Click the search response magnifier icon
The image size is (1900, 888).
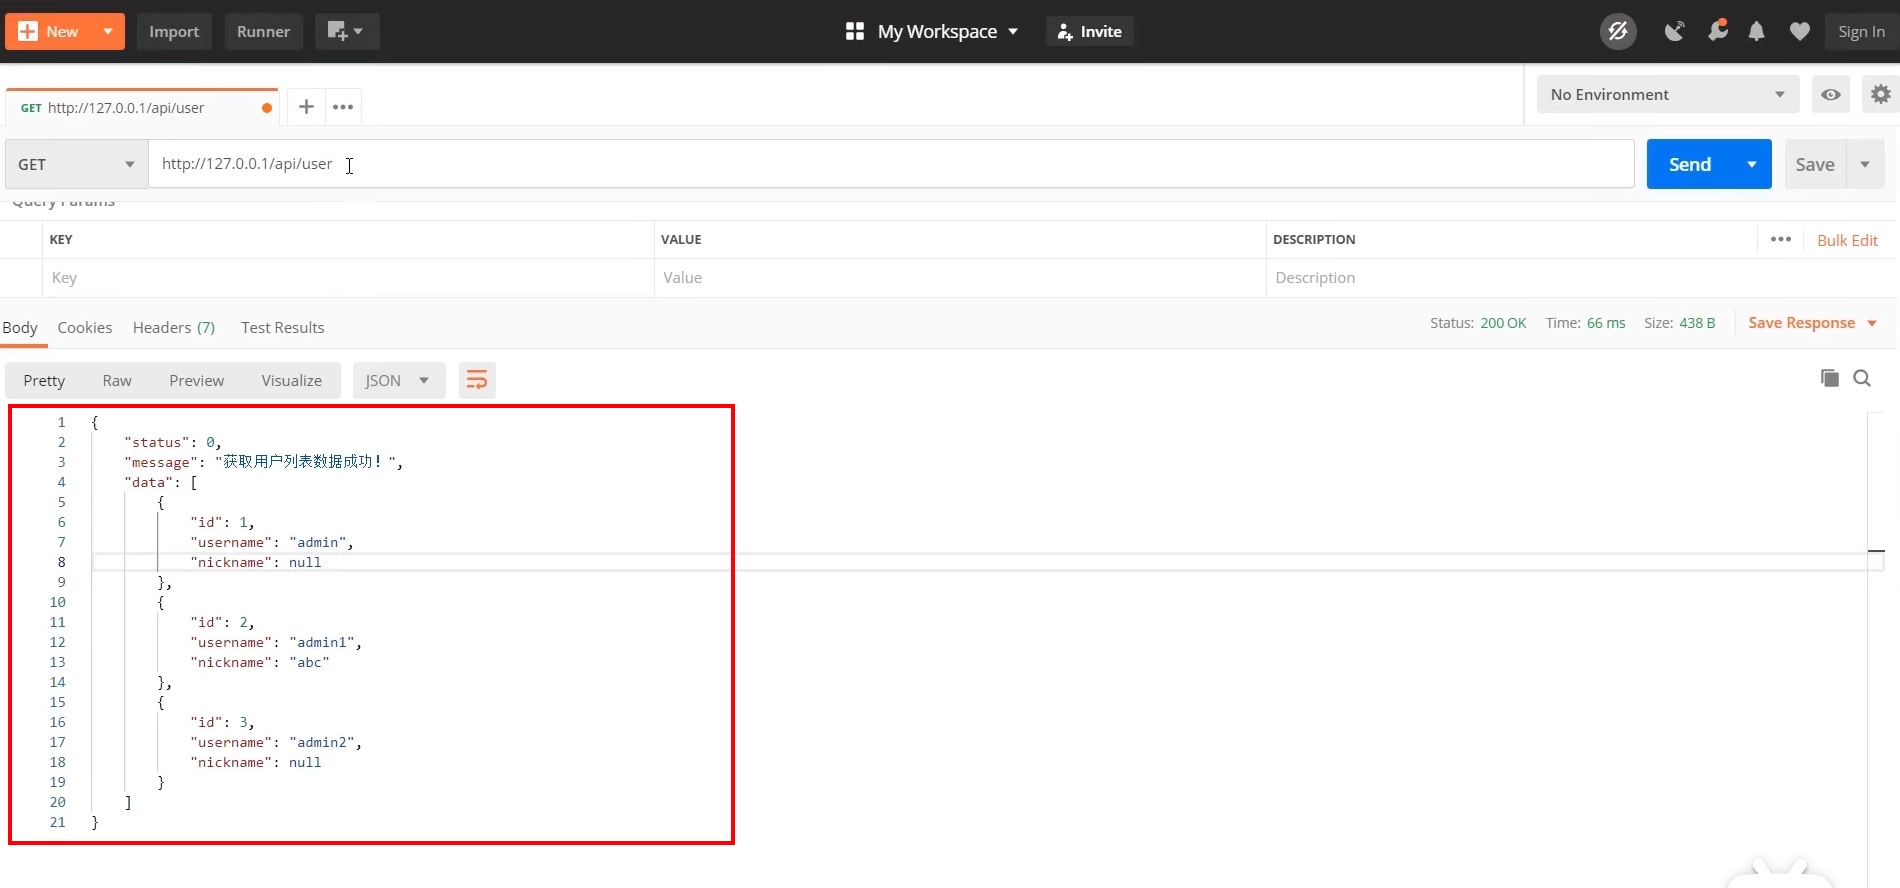tap(1862, 378)
